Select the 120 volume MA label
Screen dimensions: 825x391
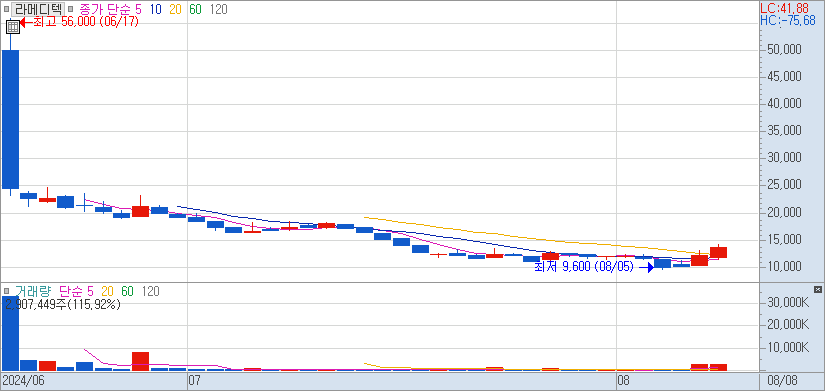click(x=150, y=291)
